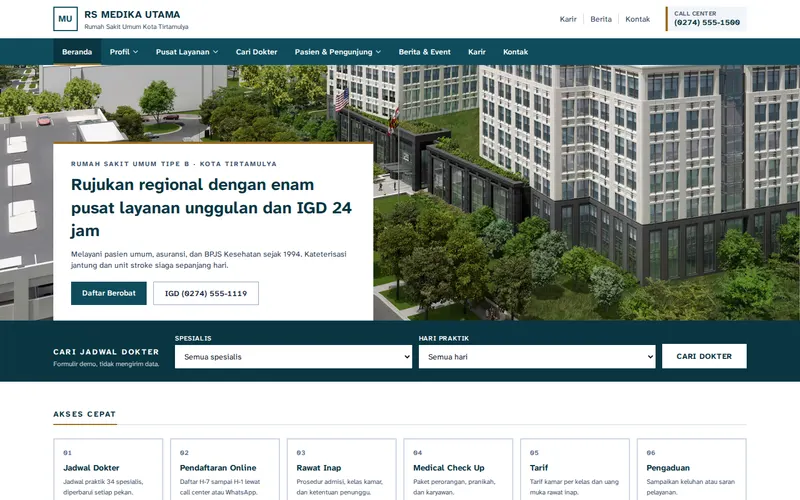Open RS Medika Utama site title
Screen dimensions: 800x500
(x=132, y=14)
